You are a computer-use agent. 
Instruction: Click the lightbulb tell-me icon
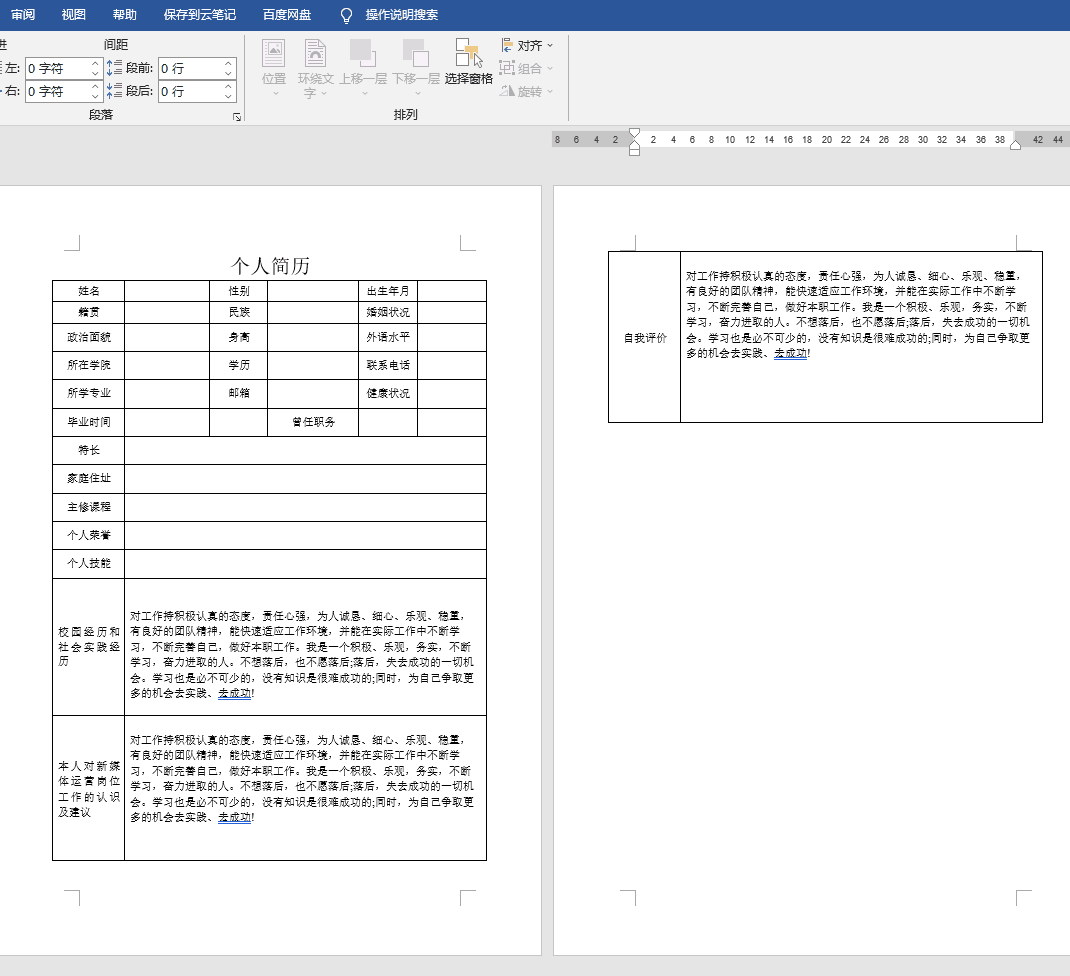[x=347, y=15]
